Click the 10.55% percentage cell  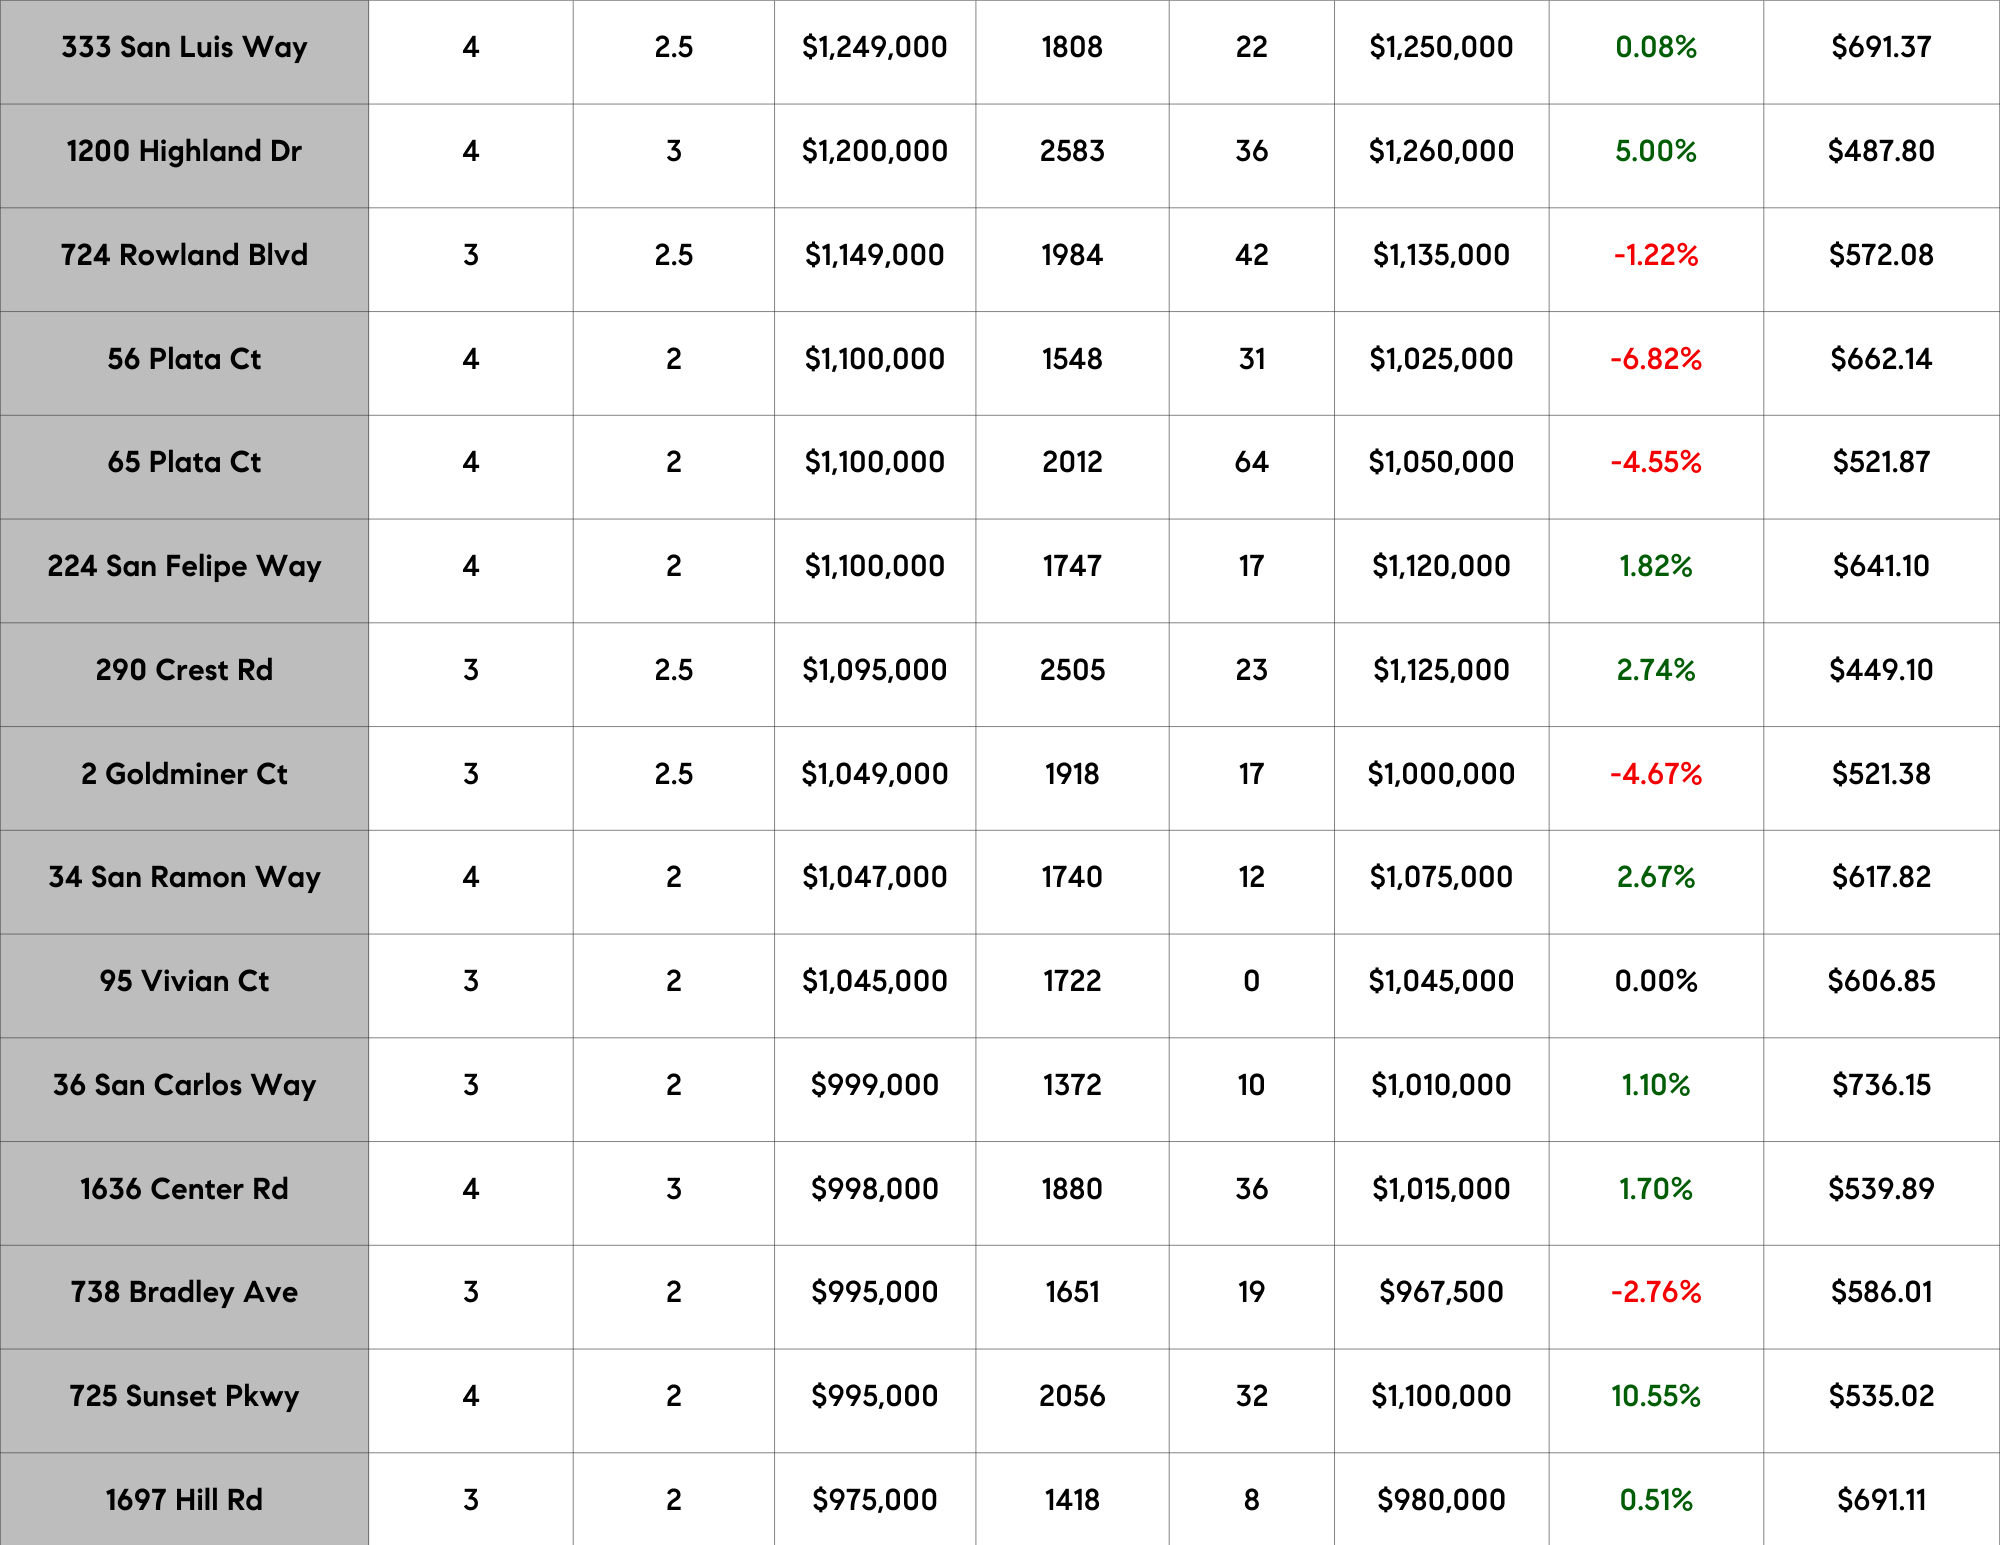(x=1655, y=1397)
